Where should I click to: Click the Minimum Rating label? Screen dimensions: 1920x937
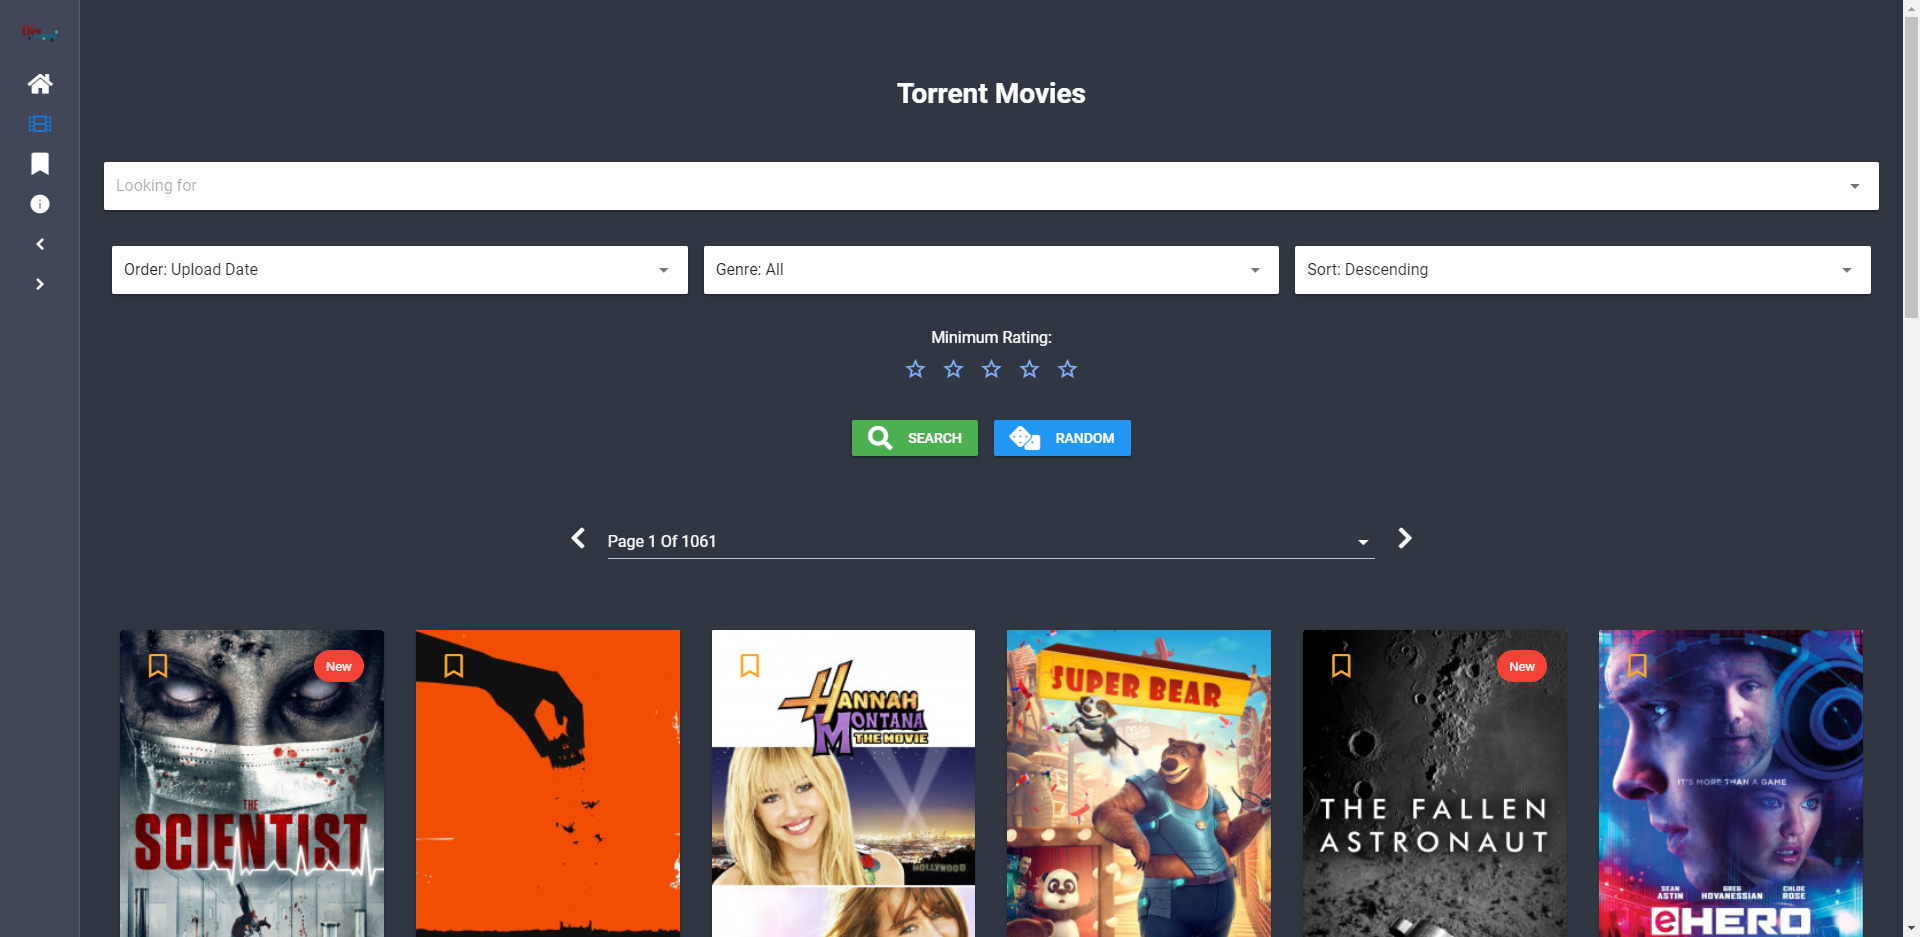(x=991, y=338)
